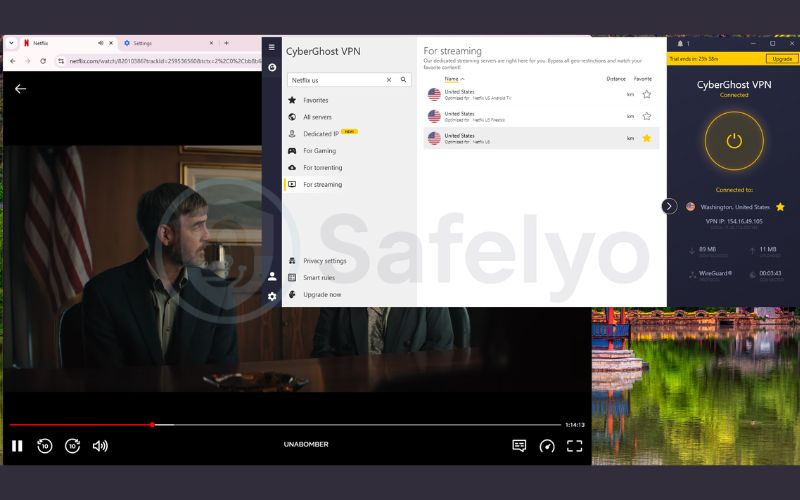Open Netflix subtitles and audio menu
This screenshot has width=800, height=500.
coord(519,446)
